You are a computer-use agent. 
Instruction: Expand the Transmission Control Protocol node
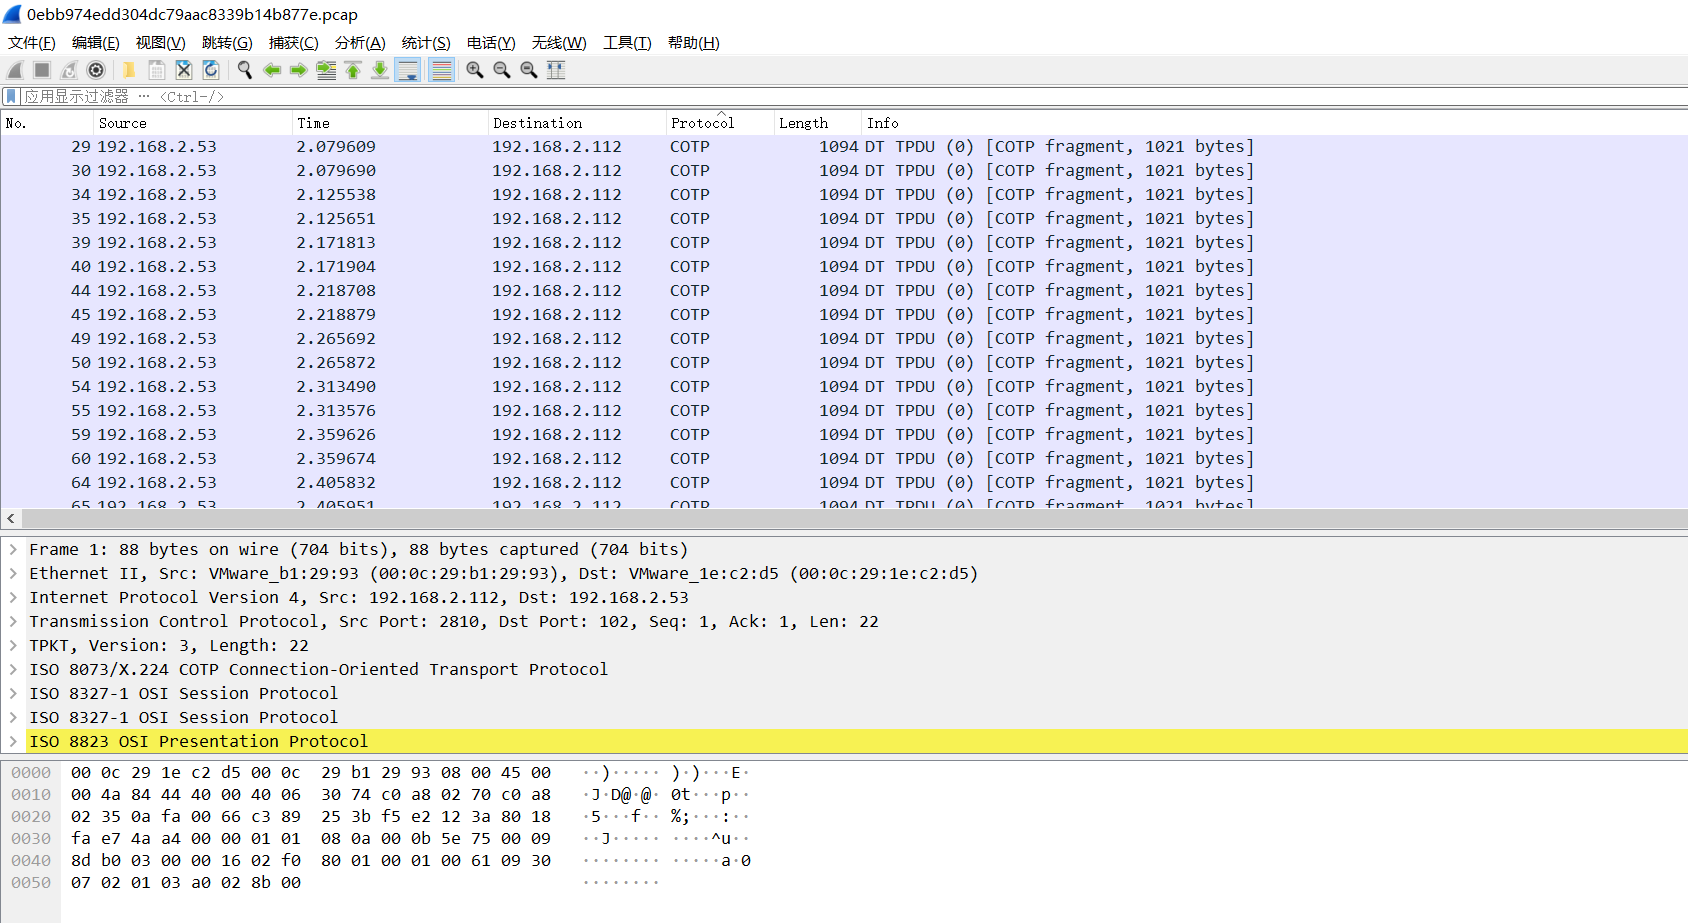coord(13,621)
